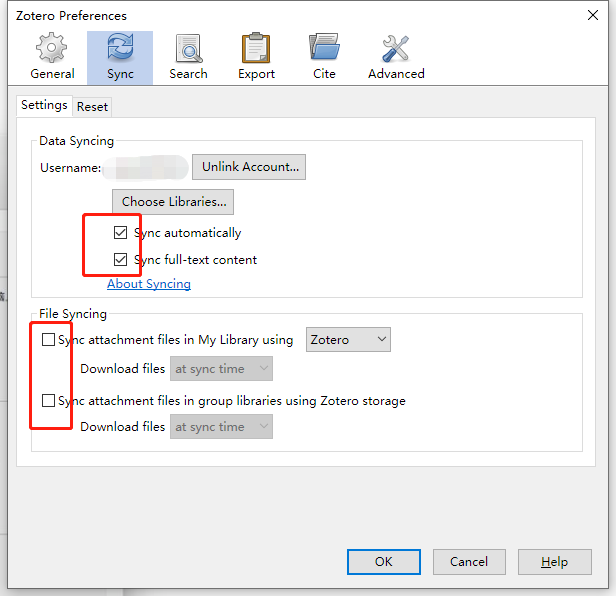
Task: Switch to the Settings tab
Action: [x=44, y=105]
